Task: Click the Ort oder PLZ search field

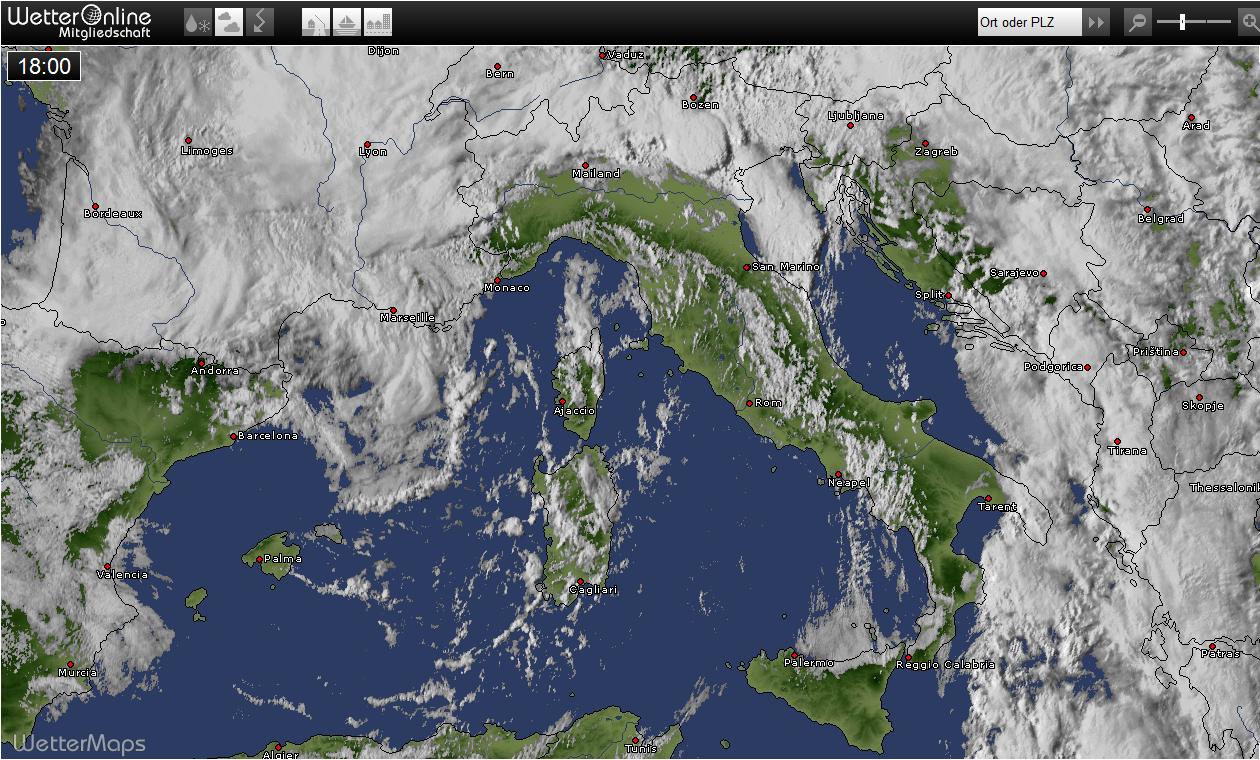Action: pos(1030,22)
